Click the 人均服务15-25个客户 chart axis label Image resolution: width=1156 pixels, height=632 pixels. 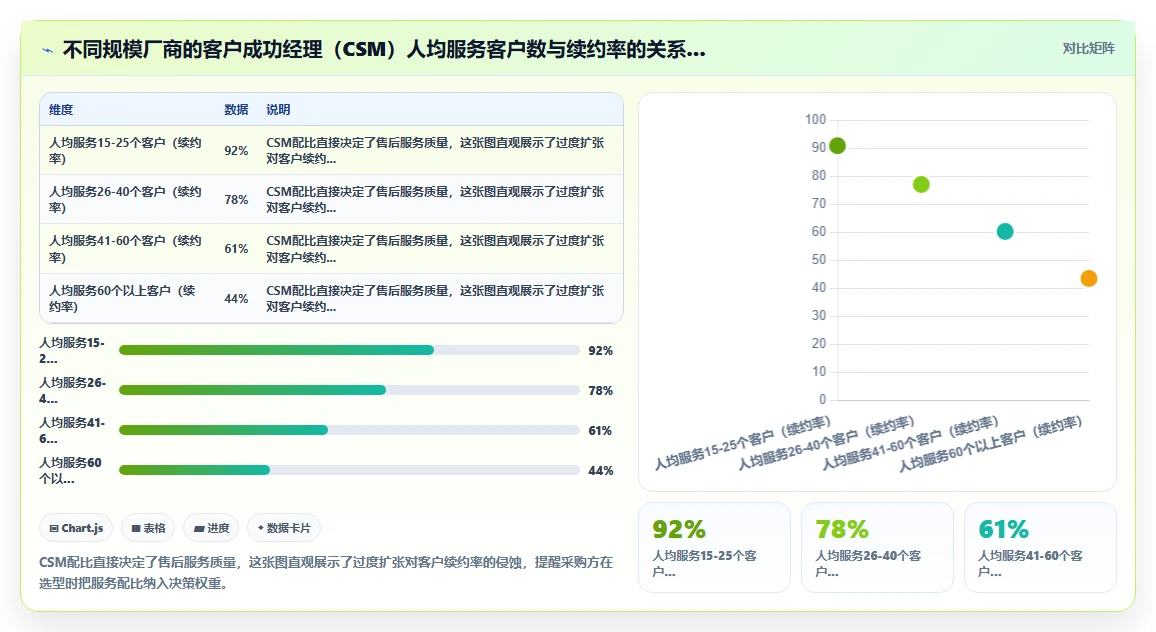point(742,442)
